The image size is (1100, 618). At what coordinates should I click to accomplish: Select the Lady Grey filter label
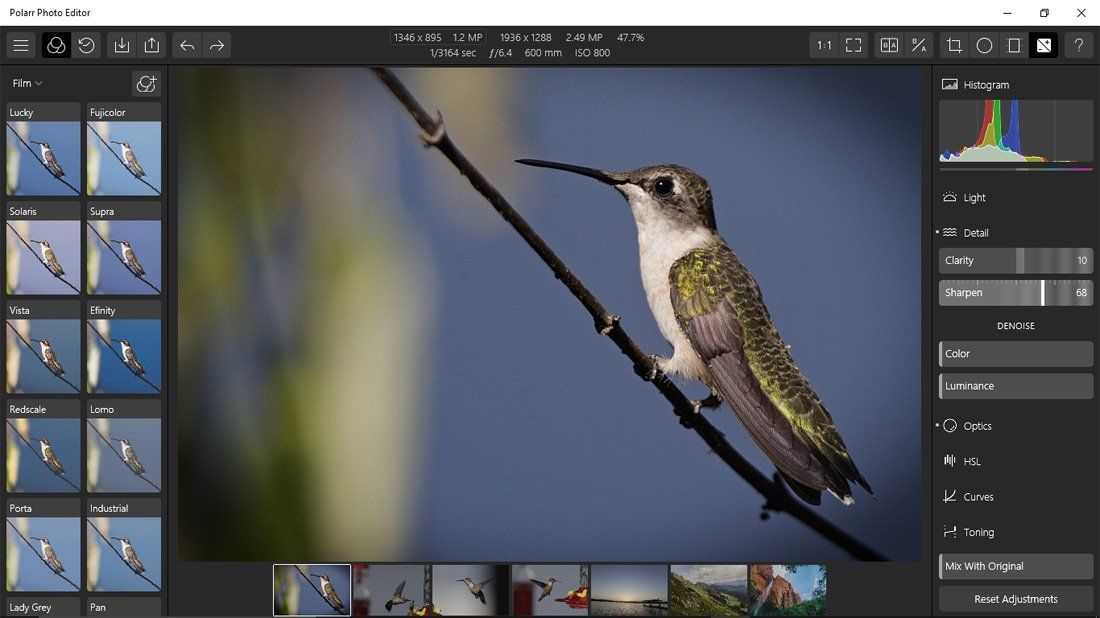coord(30,607)
